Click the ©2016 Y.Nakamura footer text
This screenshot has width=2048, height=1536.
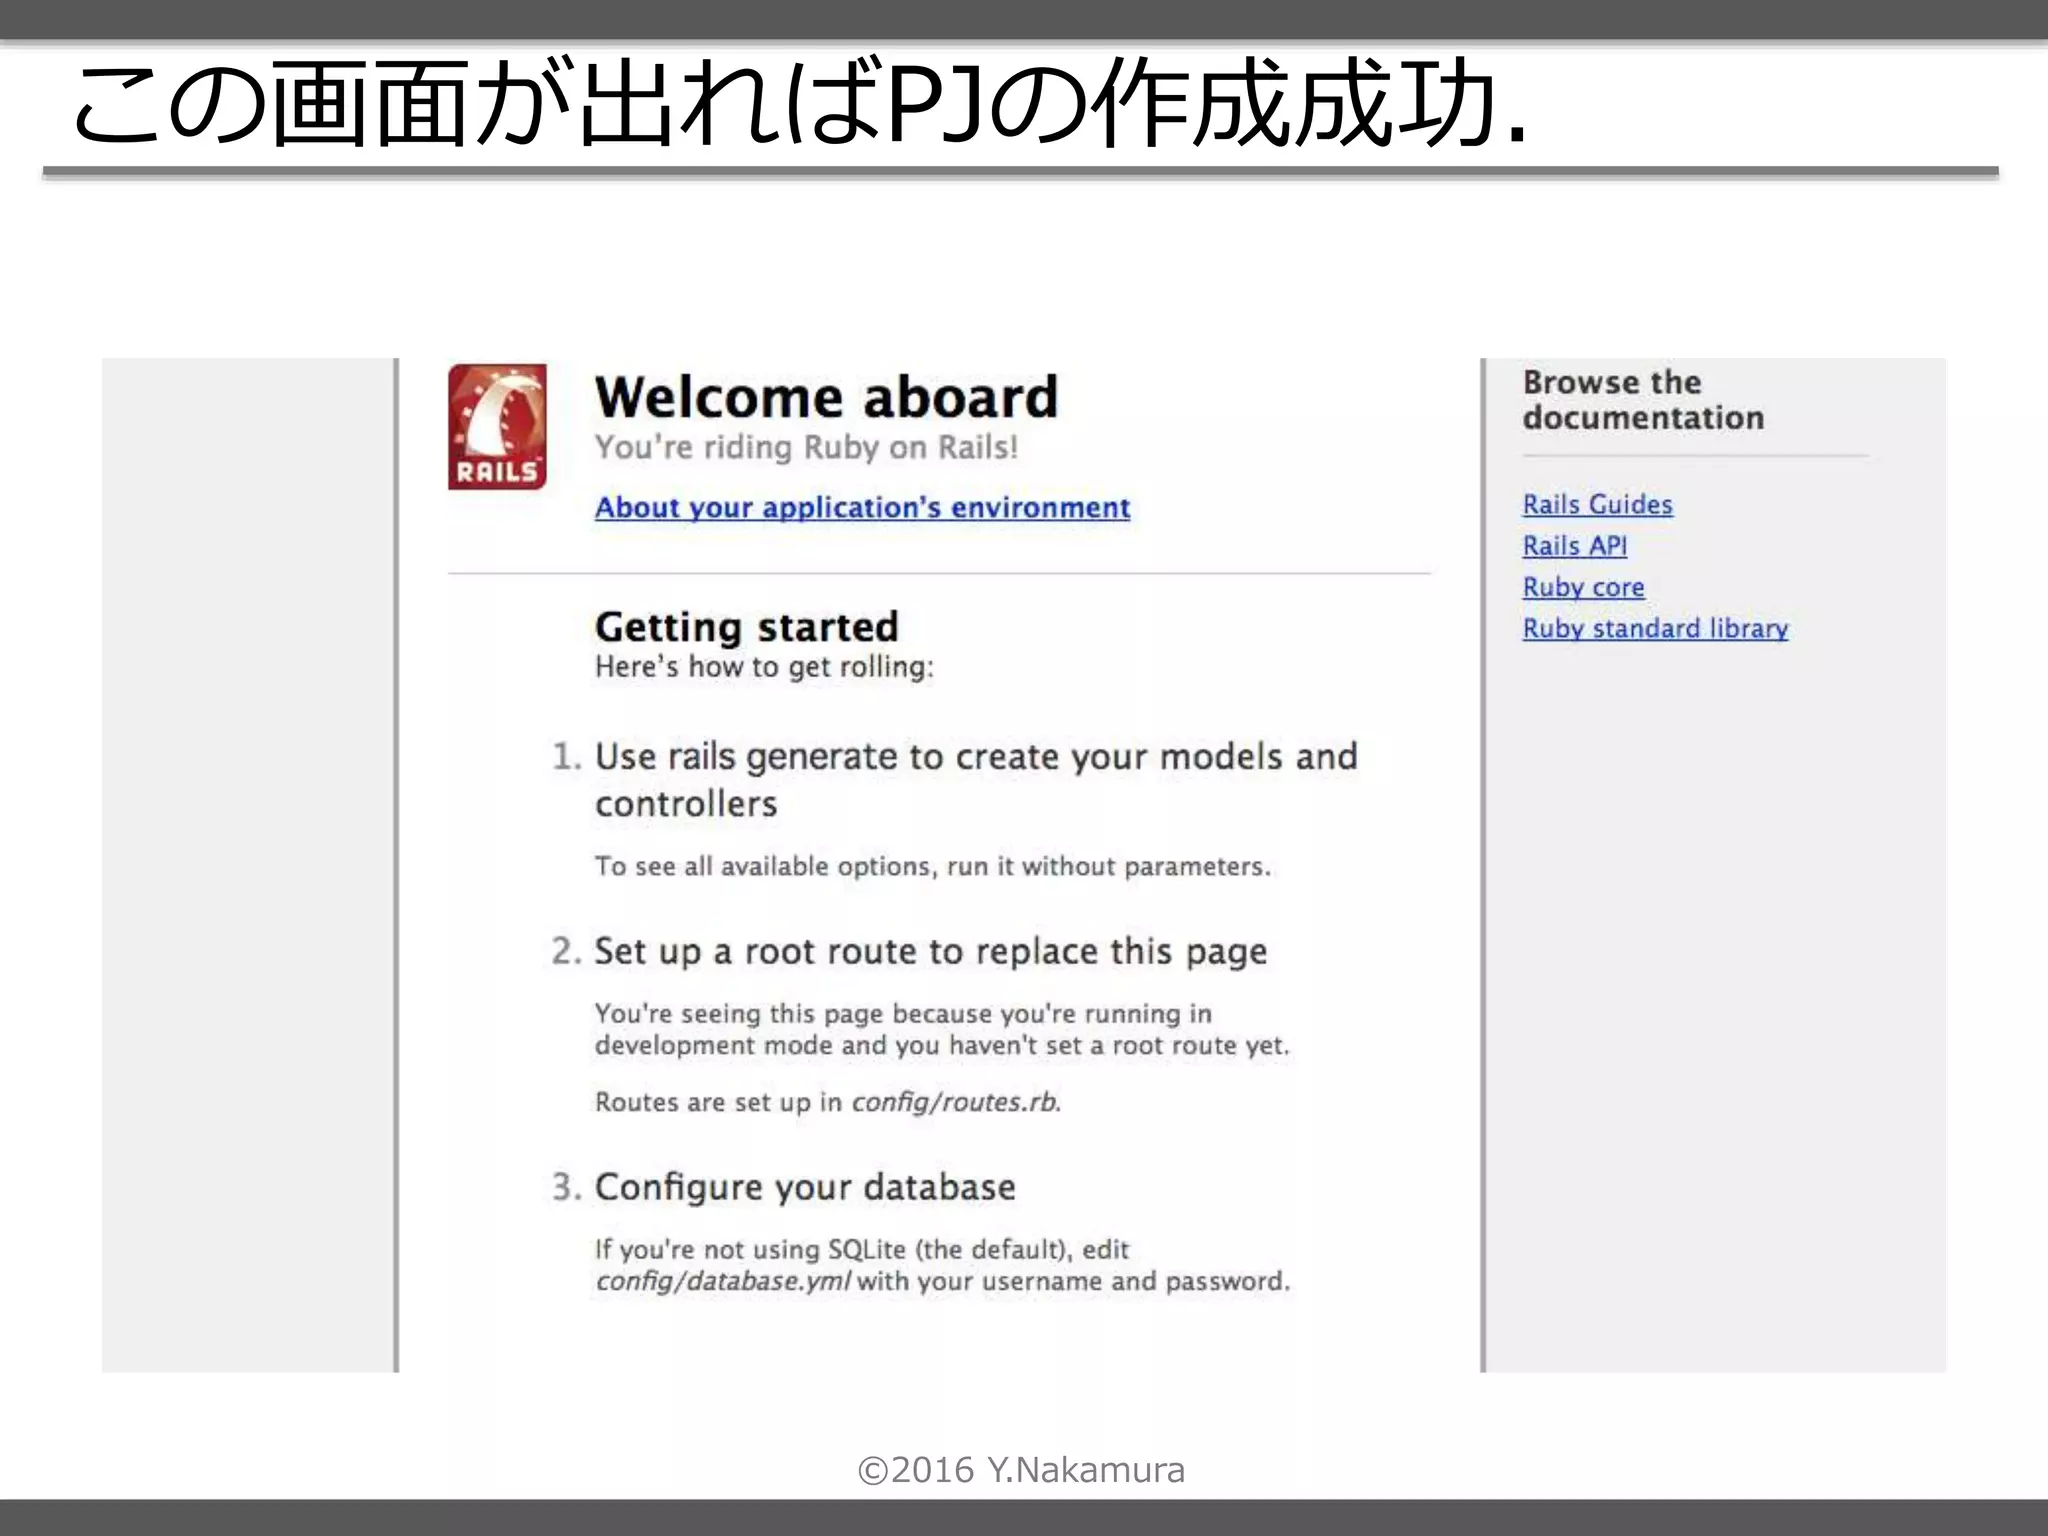click(1021, 1470)
